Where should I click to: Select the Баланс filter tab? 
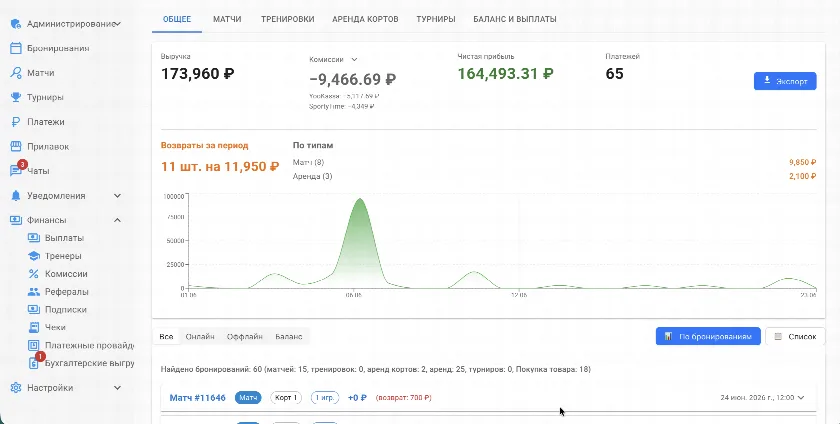(x=289, y=337)
